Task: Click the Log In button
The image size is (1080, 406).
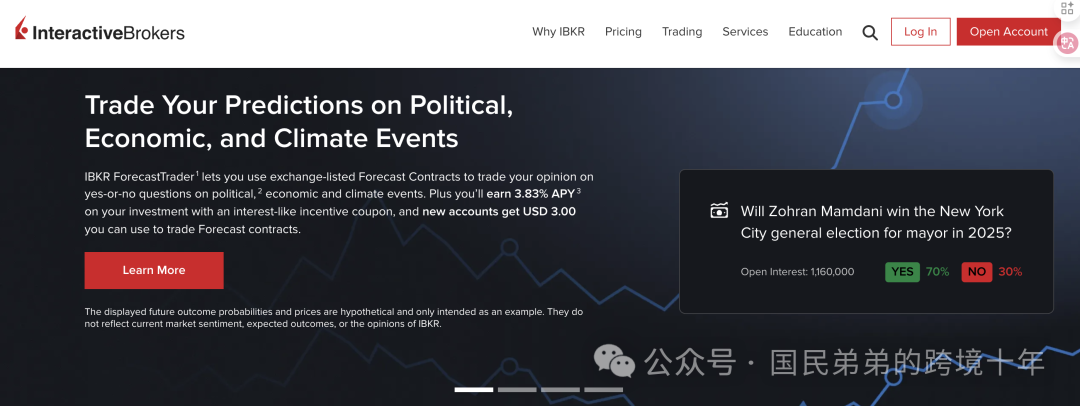Action: pos(920,32)
